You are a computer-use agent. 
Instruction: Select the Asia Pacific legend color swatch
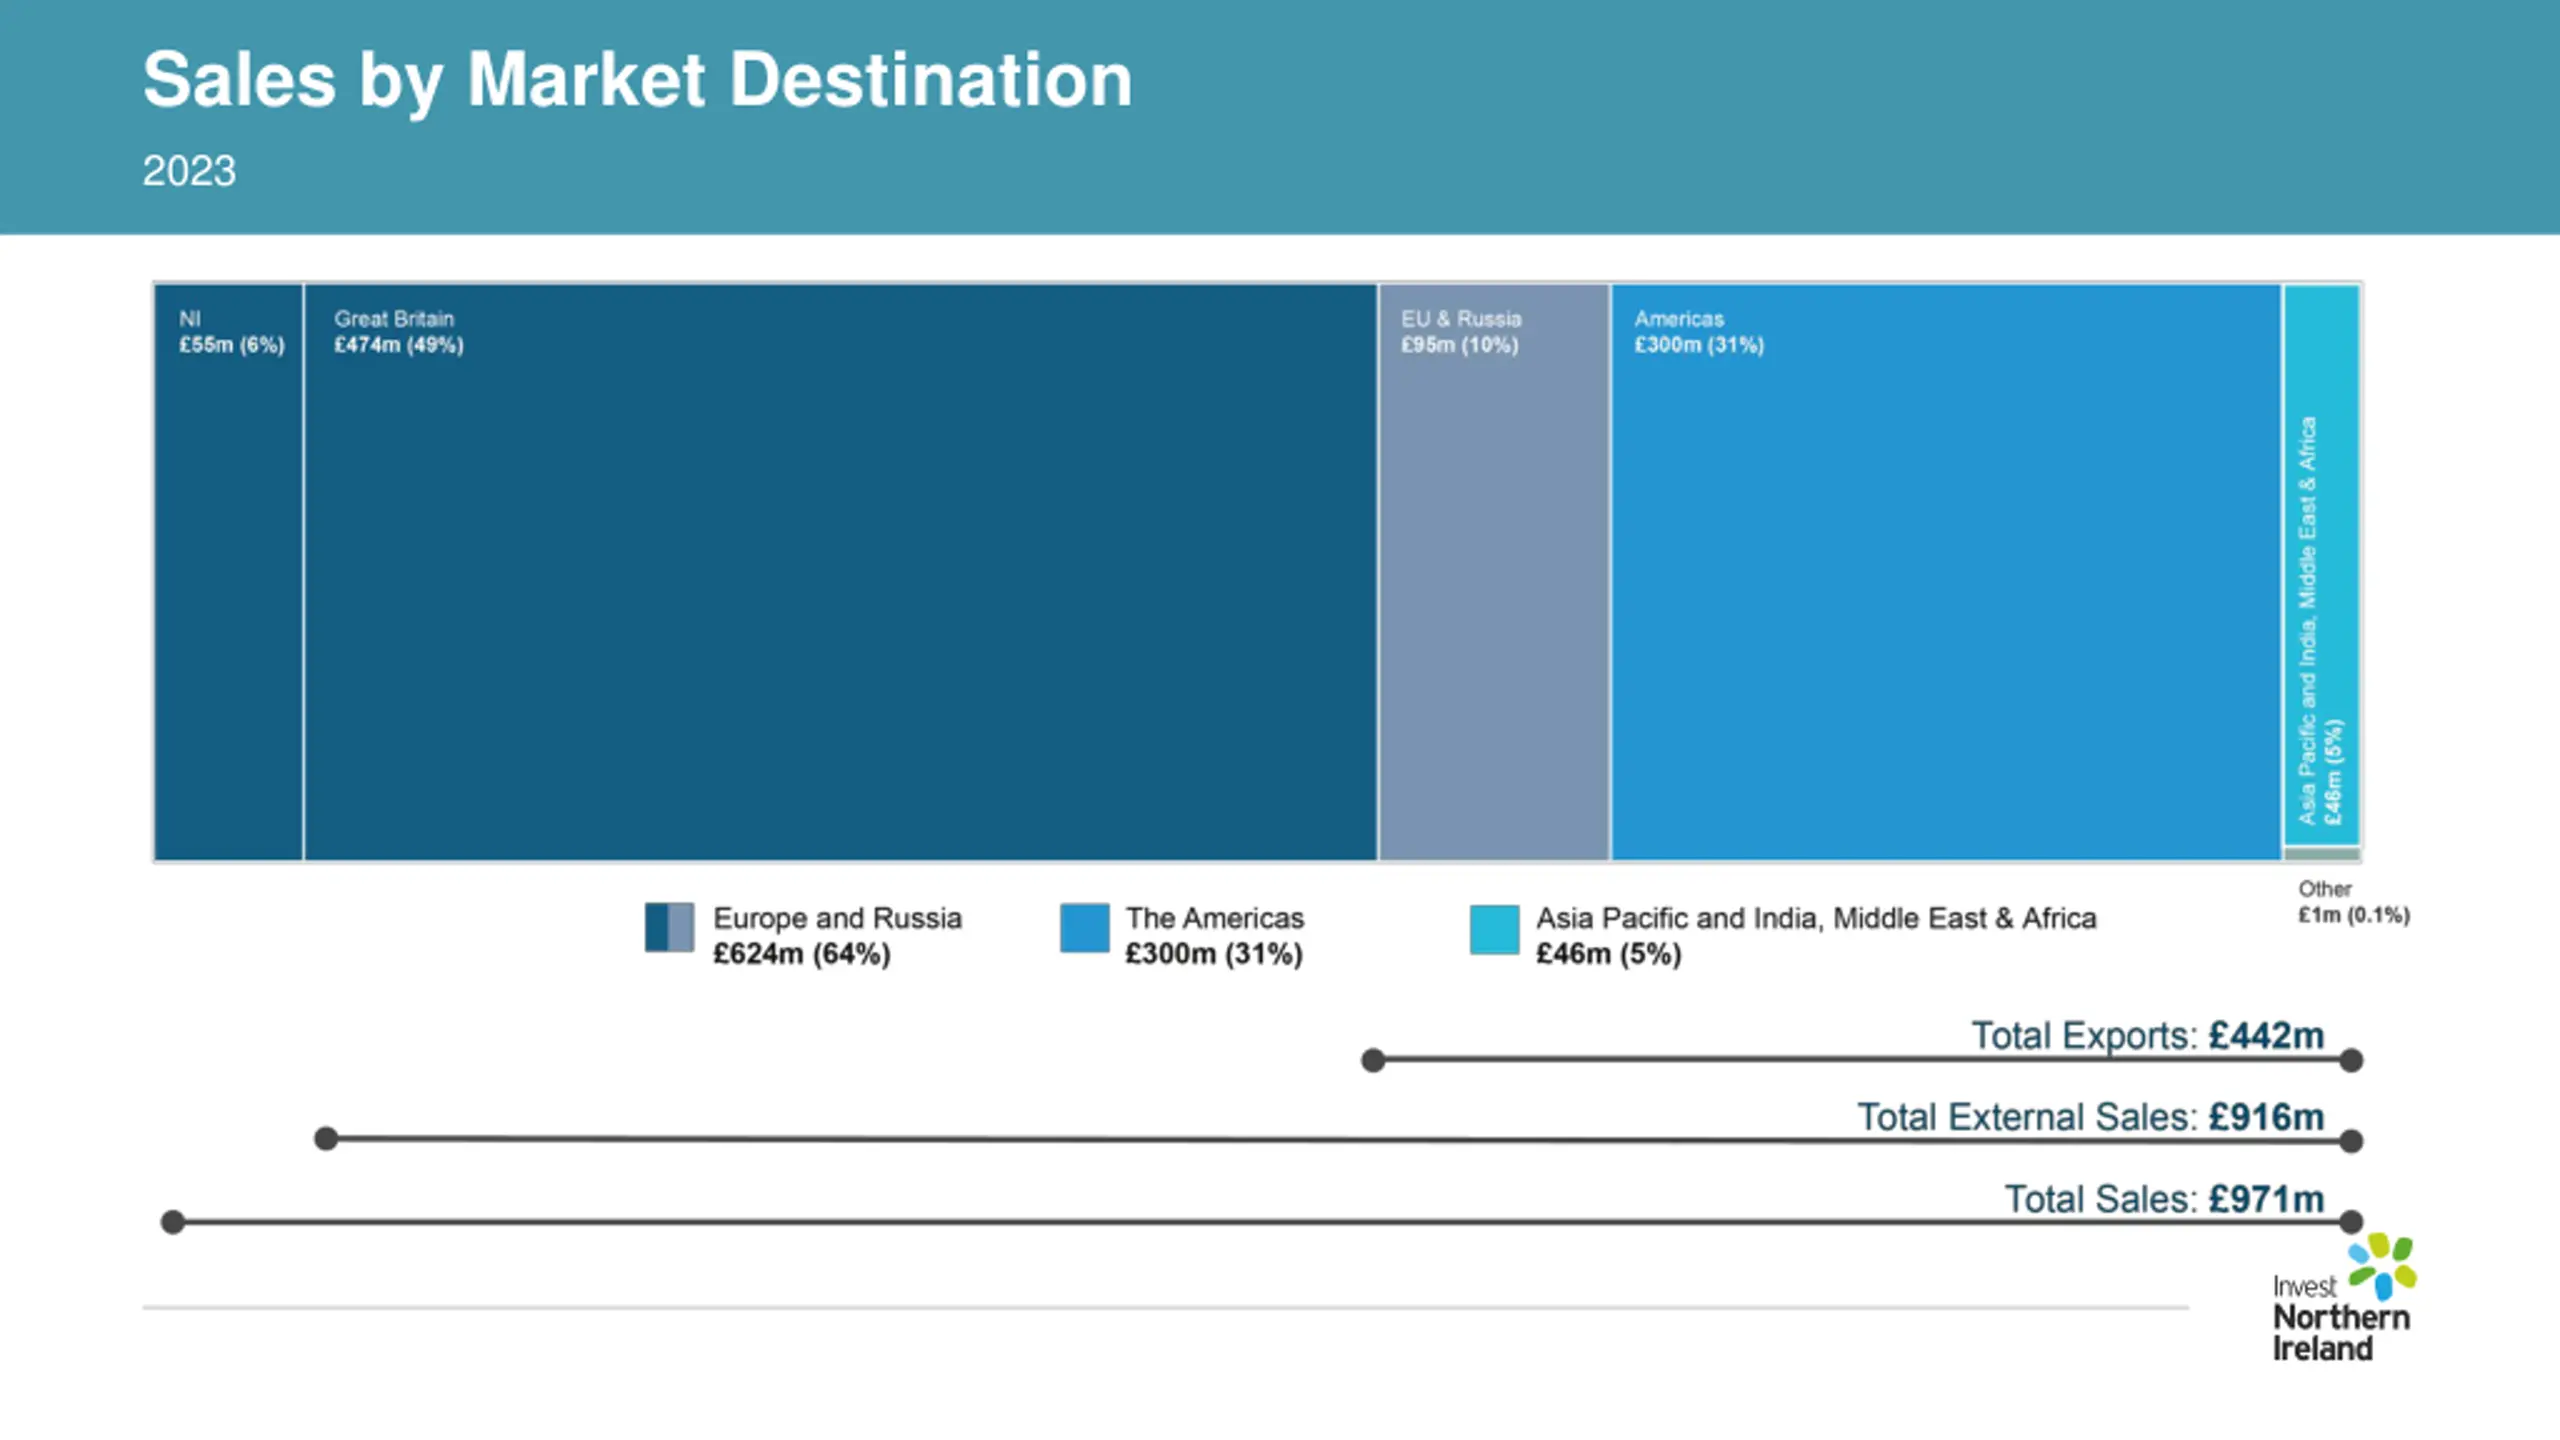pyautogui.click(x=1494, y=929)
